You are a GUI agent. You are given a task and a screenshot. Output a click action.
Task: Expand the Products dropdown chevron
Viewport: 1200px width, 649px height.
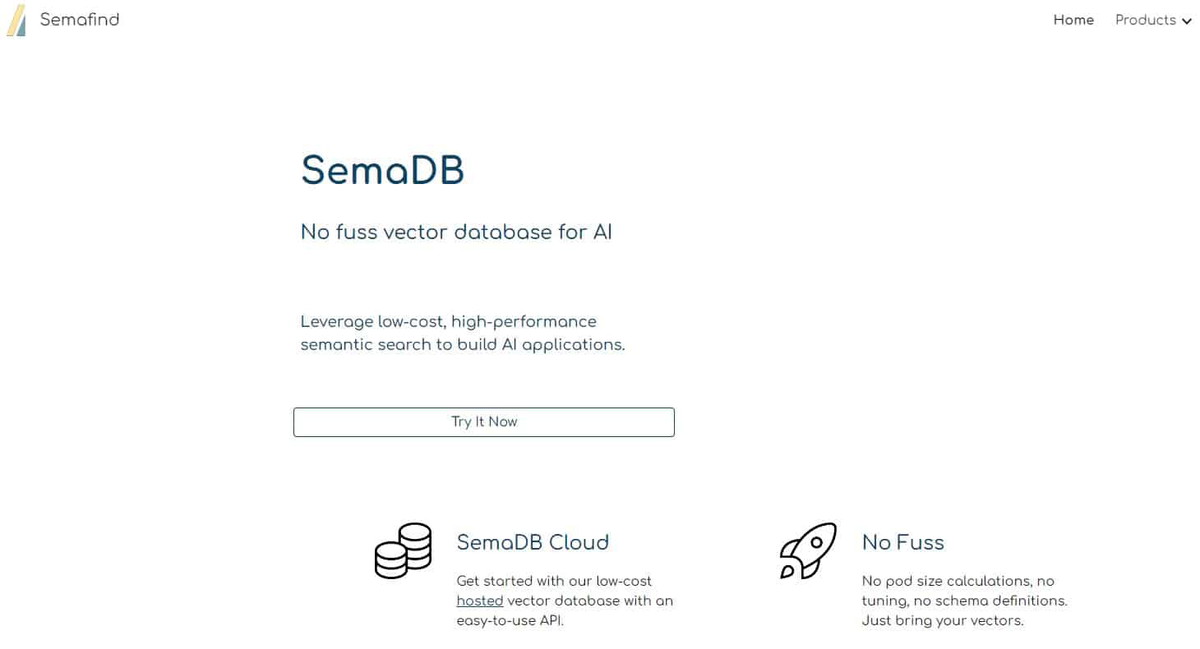(x=1187, y=21)
